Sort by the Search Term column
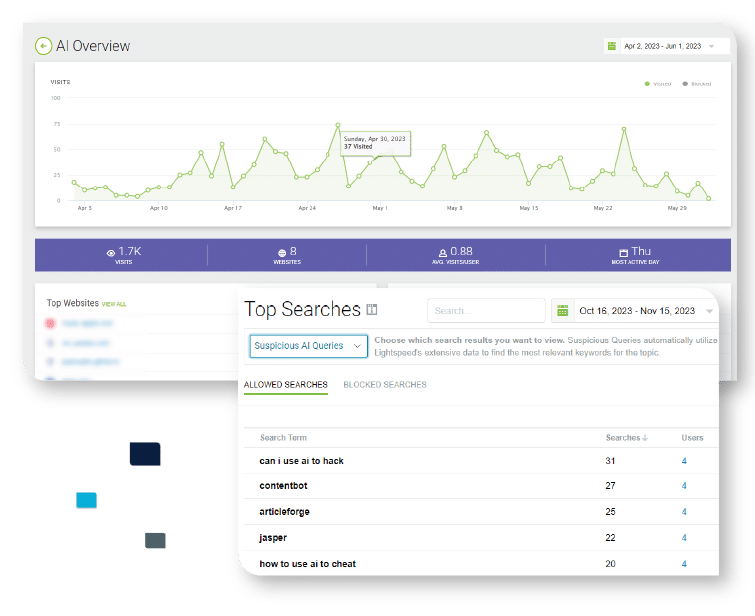The image size is (755, 616). 283,438
